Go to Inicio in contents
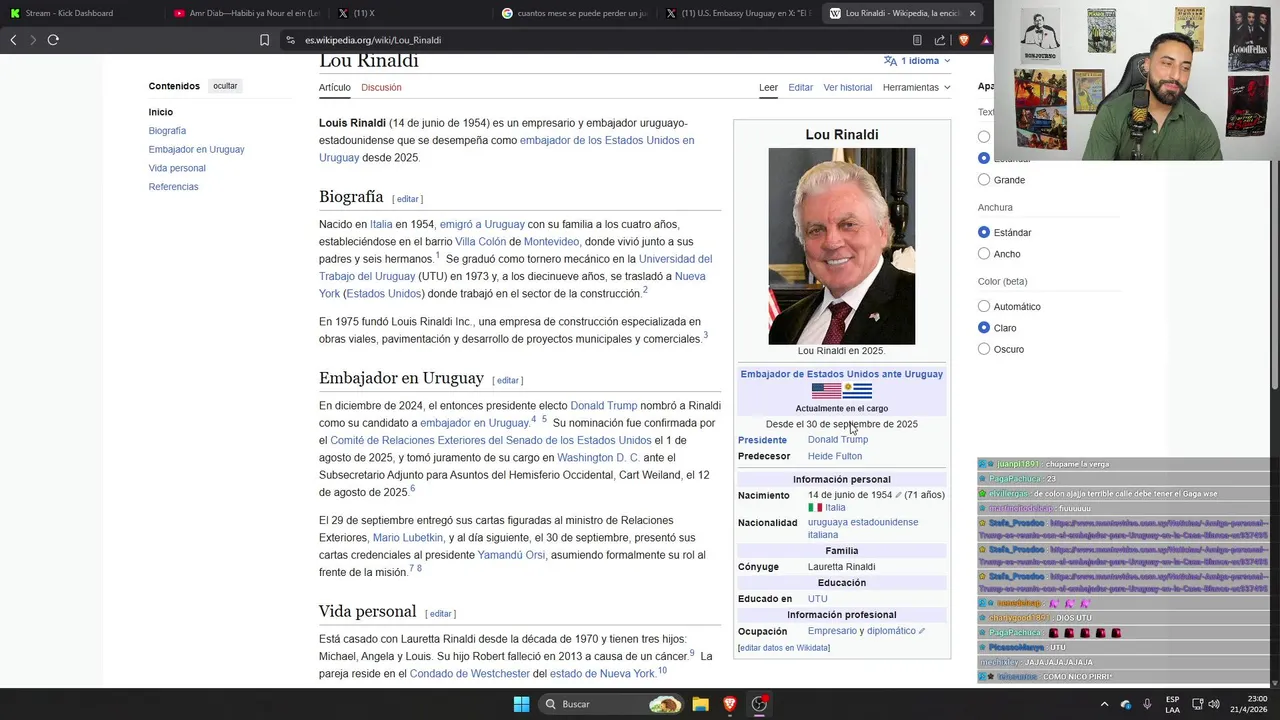1280x720 pixels. click(x=161, y=112)
